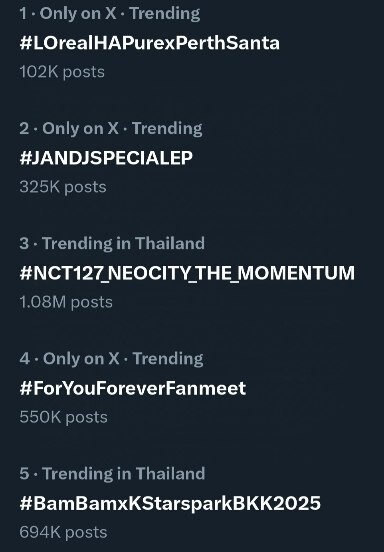This screenshot has width=384, height=552.
Task: Click the '4 · Only on X · Trending' label
Action: point(112,359)
